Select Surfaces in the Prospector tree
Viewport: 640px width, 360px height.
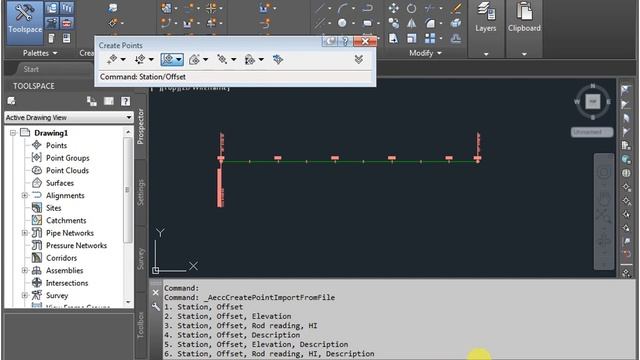[x=60, y=183]
